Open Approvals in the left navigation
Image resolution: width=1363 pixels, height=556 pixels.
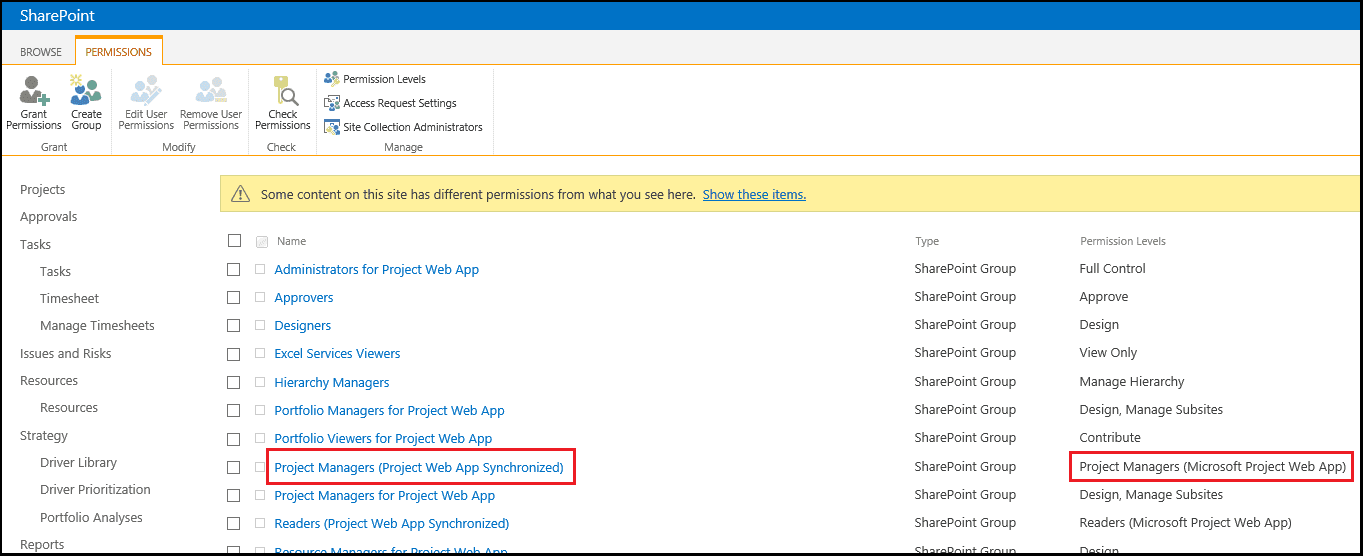point(48,216)
